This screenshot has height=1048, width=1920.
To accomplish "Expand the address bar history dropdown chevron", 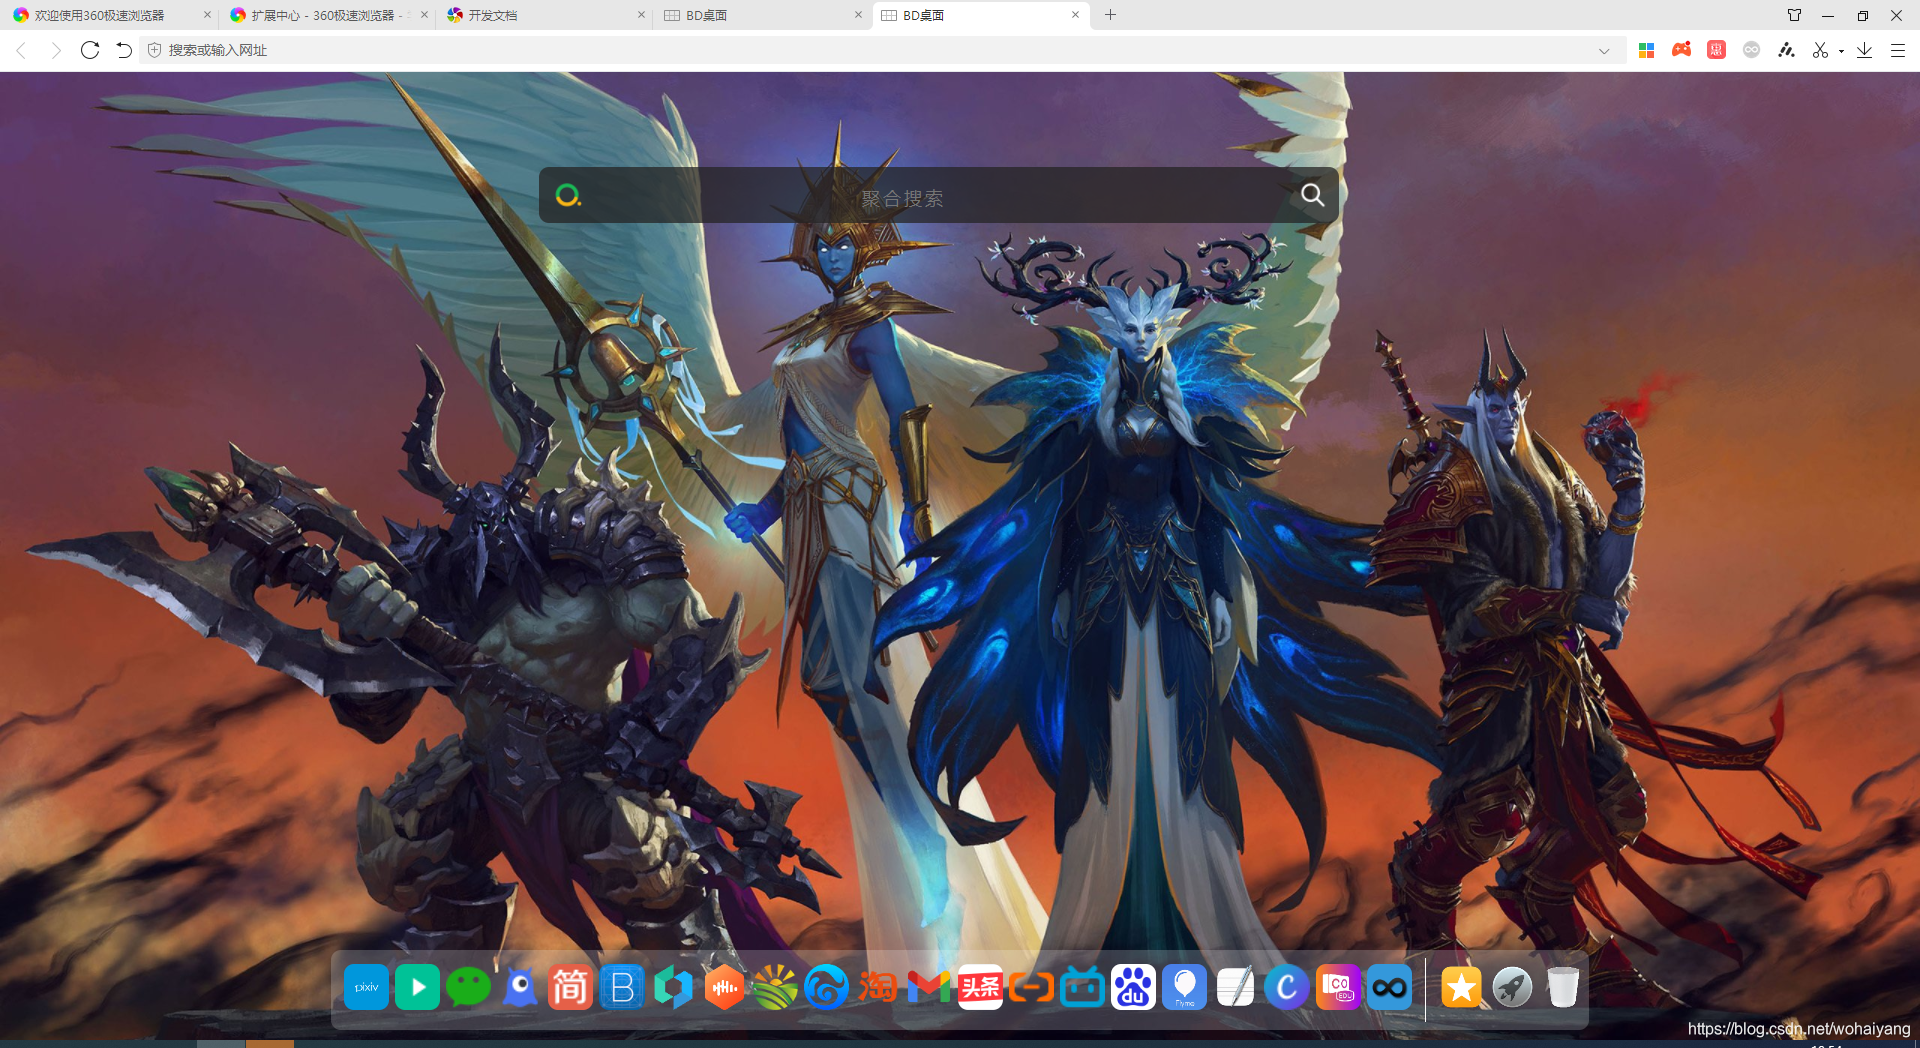I will tap(1604, 50).
